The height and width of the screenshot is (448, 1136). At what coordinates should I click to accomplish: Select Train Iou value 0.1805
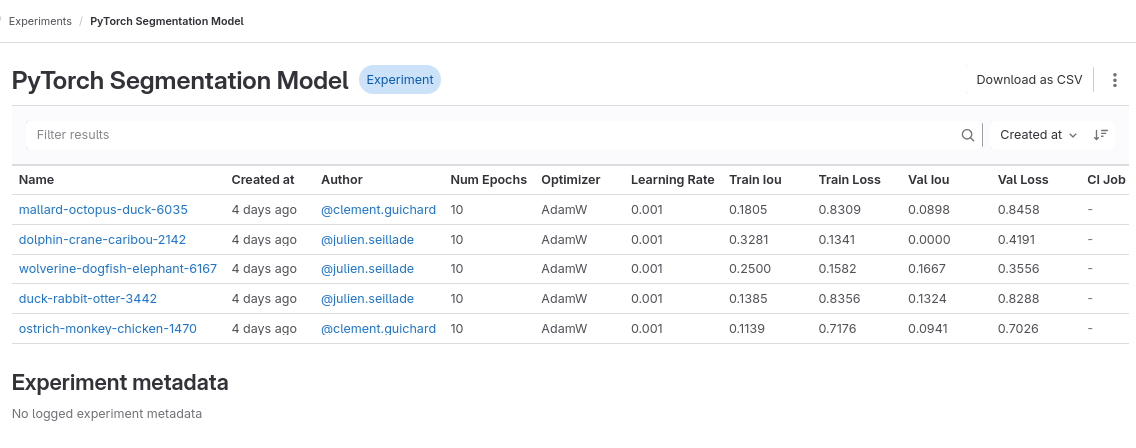click(748, 210)
